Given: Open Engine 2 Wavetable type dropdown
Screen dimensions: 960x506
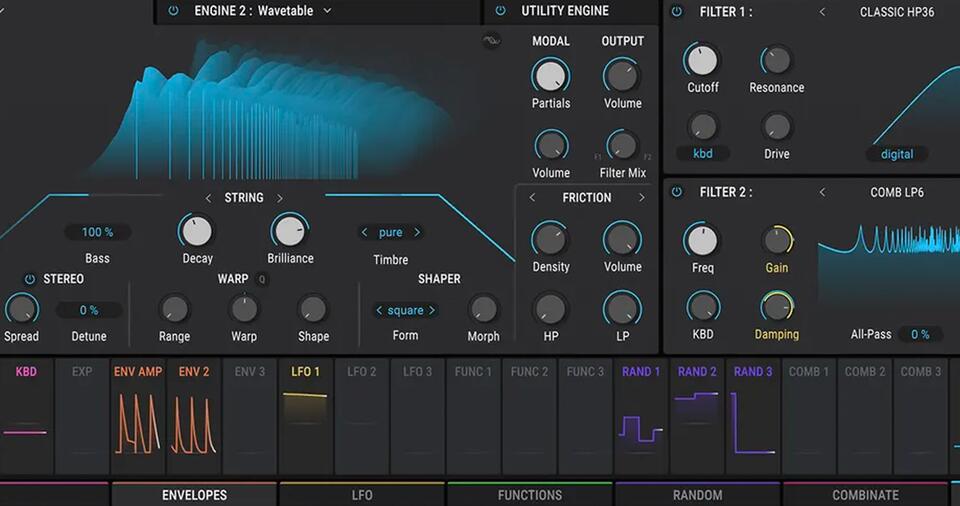Looking at the screenshot, I should coord(327,10).
